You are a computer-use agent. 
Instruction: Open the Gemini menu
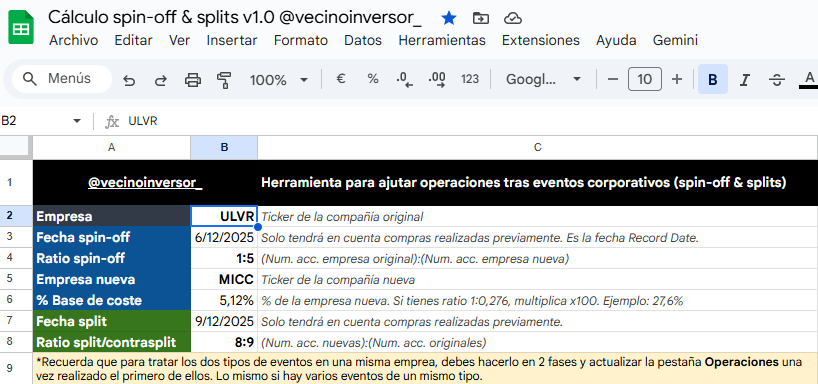tap(675, 40)
